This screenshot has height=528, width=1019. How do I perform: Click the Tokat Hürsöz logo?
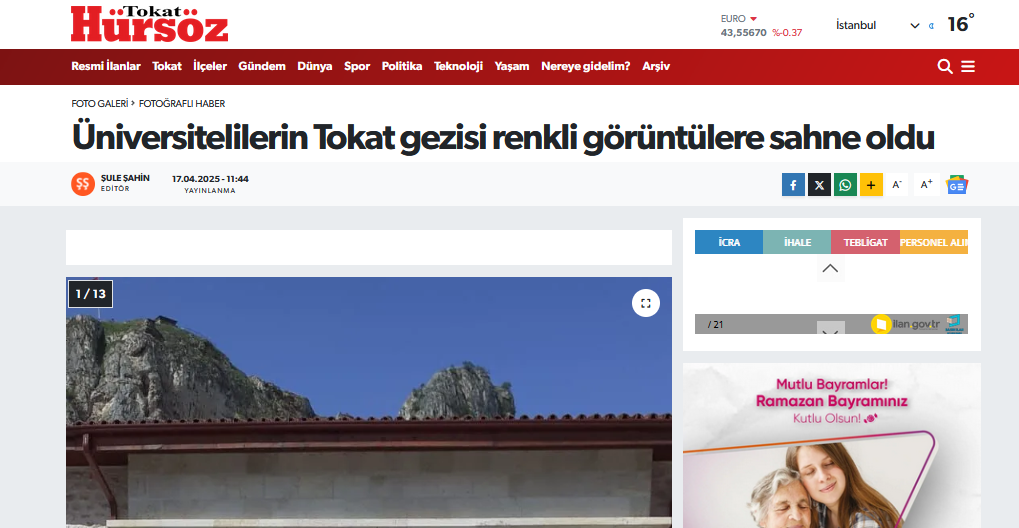tap(149, 24)
